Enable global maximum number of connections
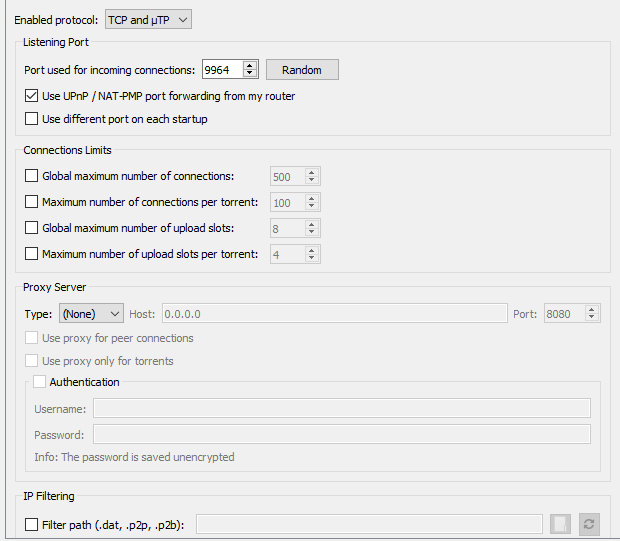The width and height of the screenshot is (620, 541). [x=32, y=176]
